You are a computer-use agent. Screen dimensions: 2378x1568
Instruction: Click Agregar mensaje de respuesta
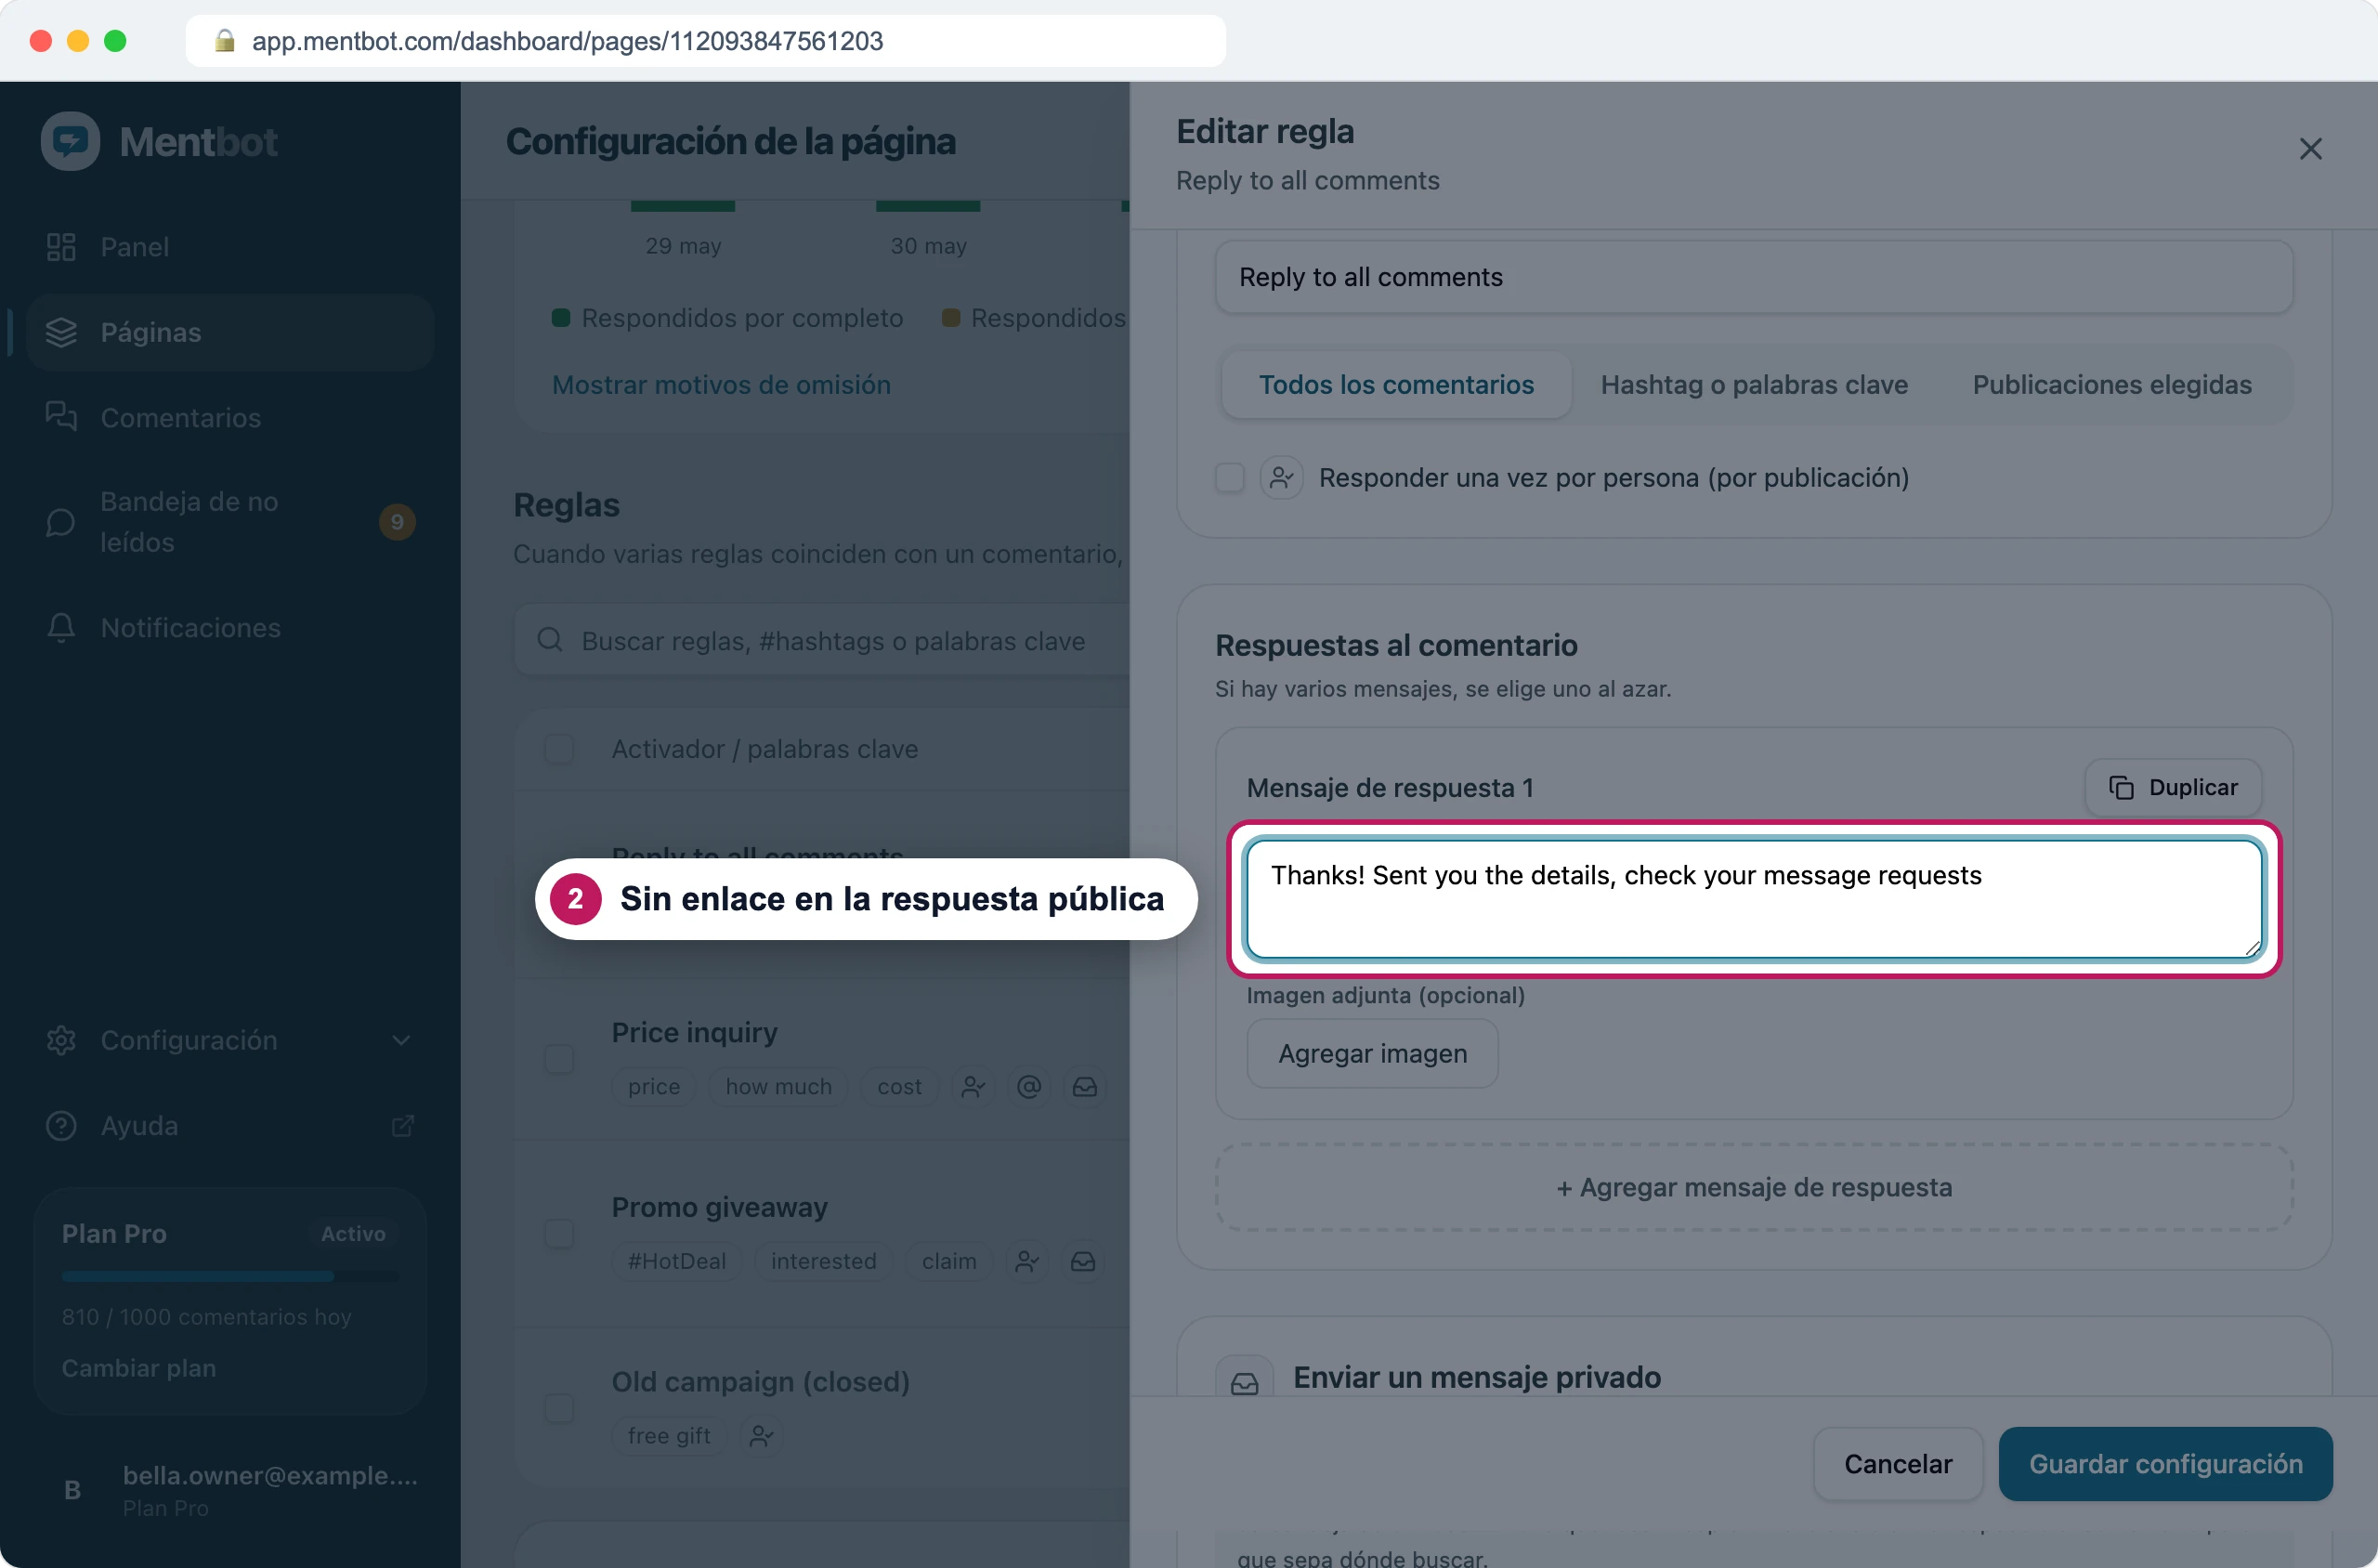click(1754, 1188)
